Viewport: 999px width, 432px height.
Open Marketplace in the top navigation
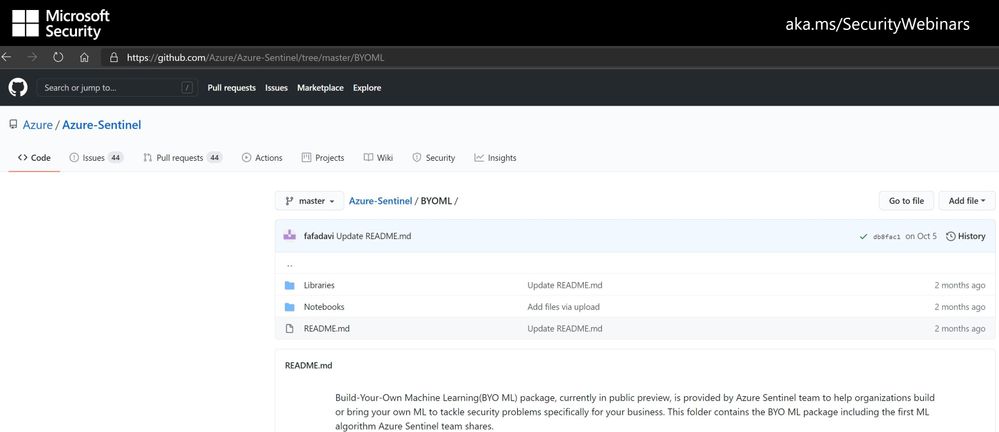pyautogui.click(x=320, y=88)
